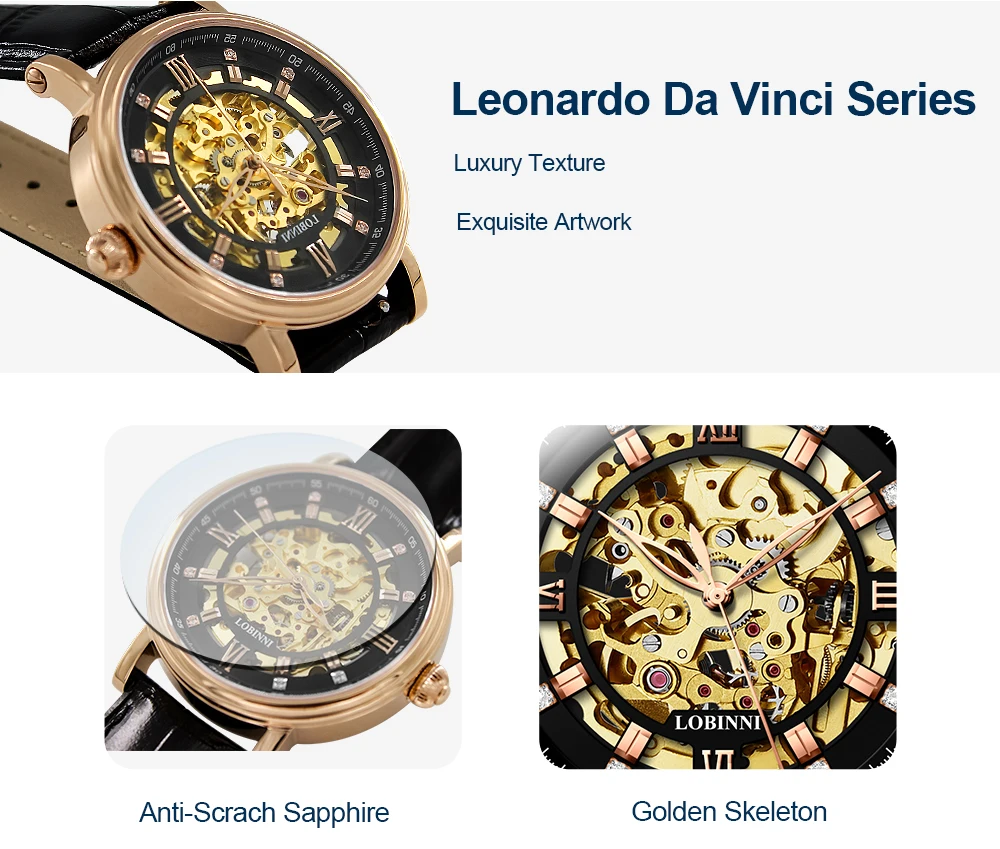Click the upside-down LOBINNI logo on the top watch
The image size is (1000, 849).
300,230
